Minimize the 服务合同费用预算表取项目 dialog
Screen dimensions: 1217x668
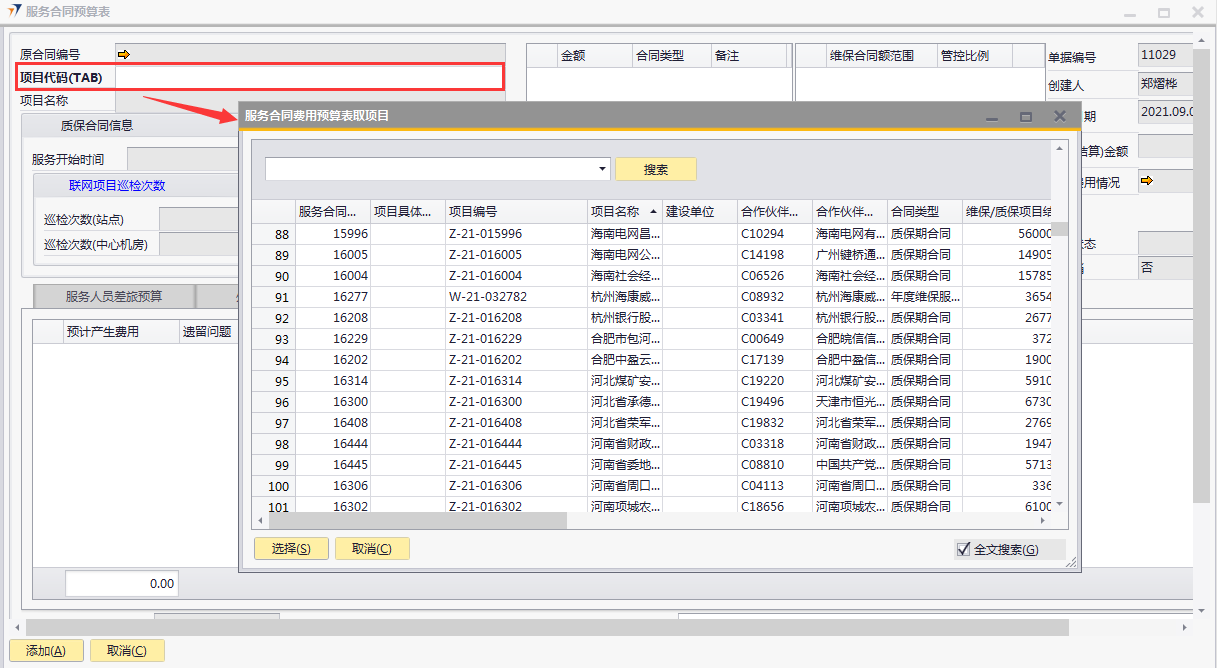coord(992,117)
